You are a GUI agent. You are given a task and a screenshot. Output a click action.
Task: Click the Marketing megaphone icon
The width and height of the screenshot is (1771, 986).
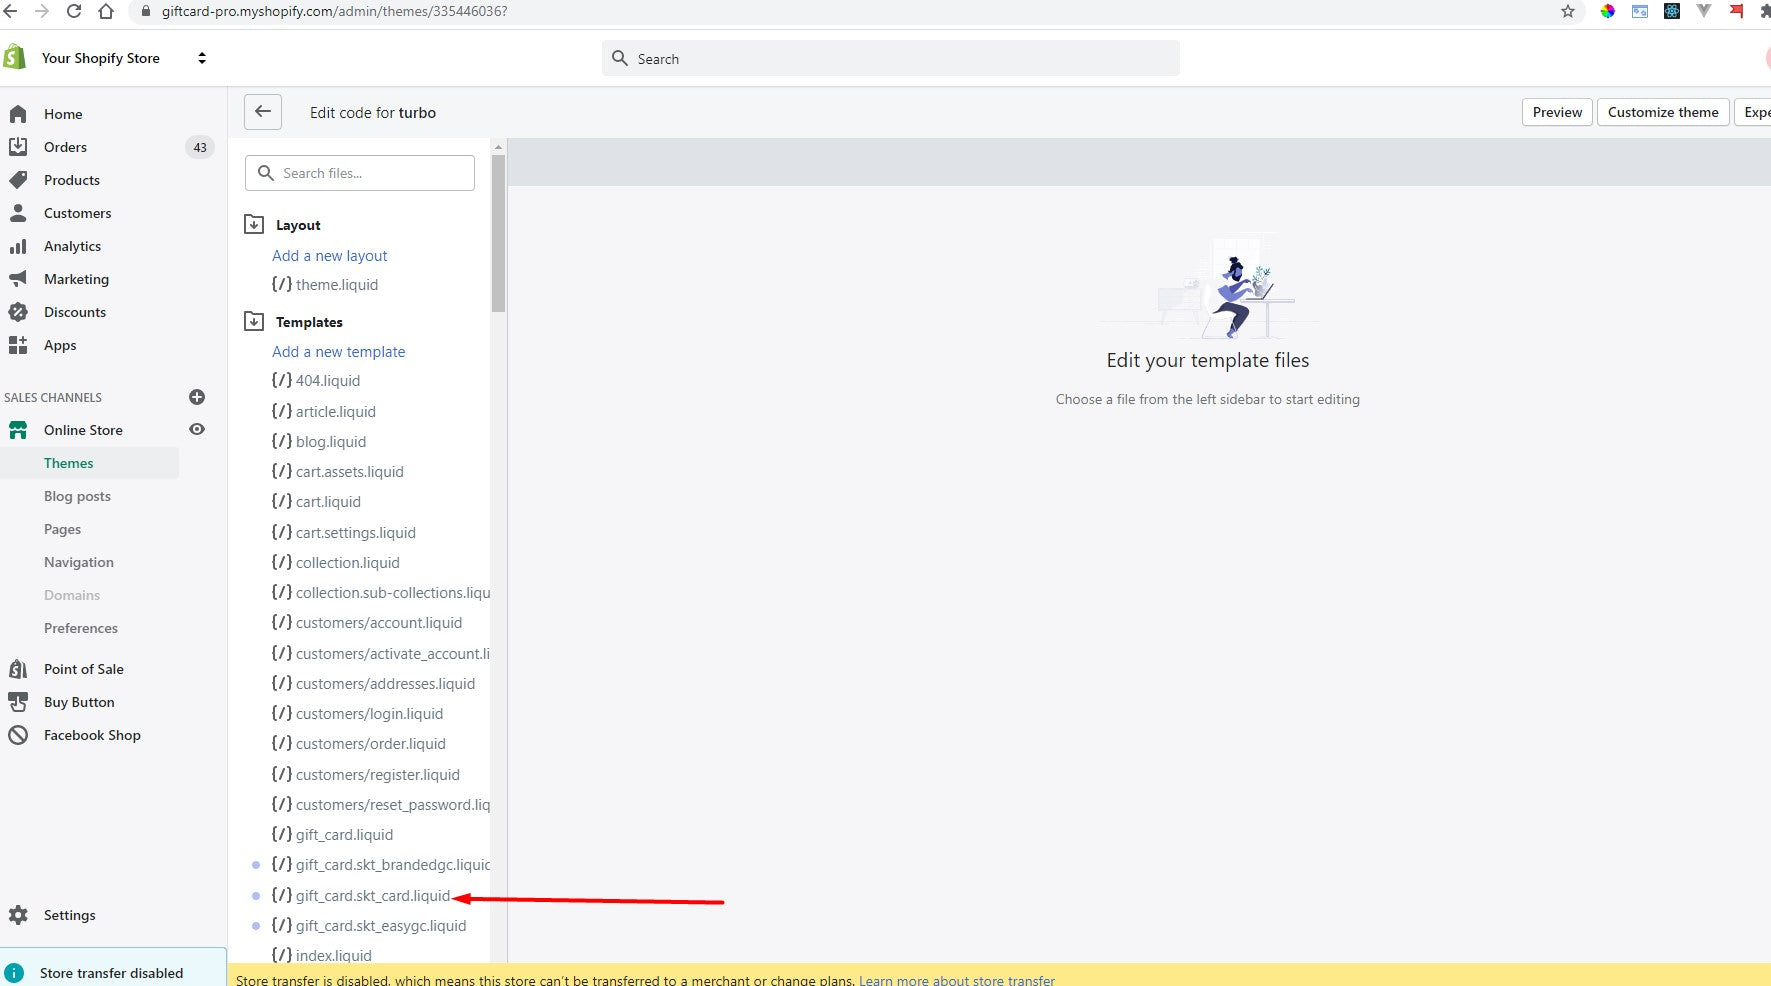tap(18, 279)
